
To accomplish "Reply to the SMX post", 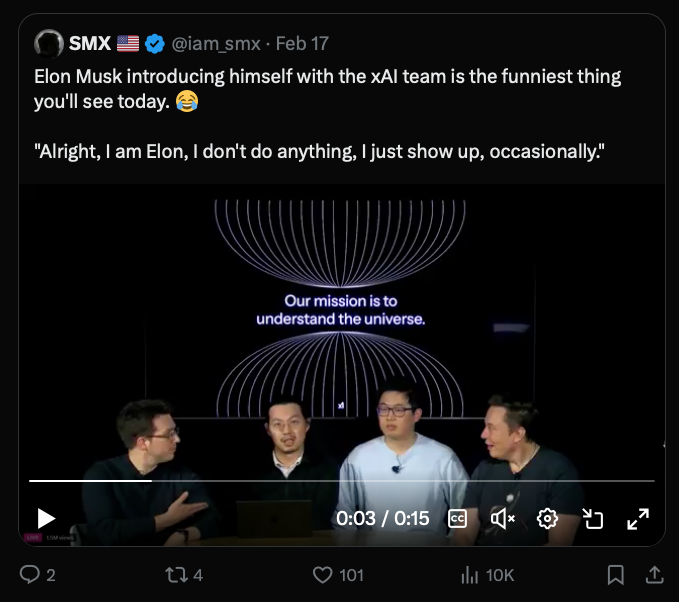I will [x=31, y=575].
